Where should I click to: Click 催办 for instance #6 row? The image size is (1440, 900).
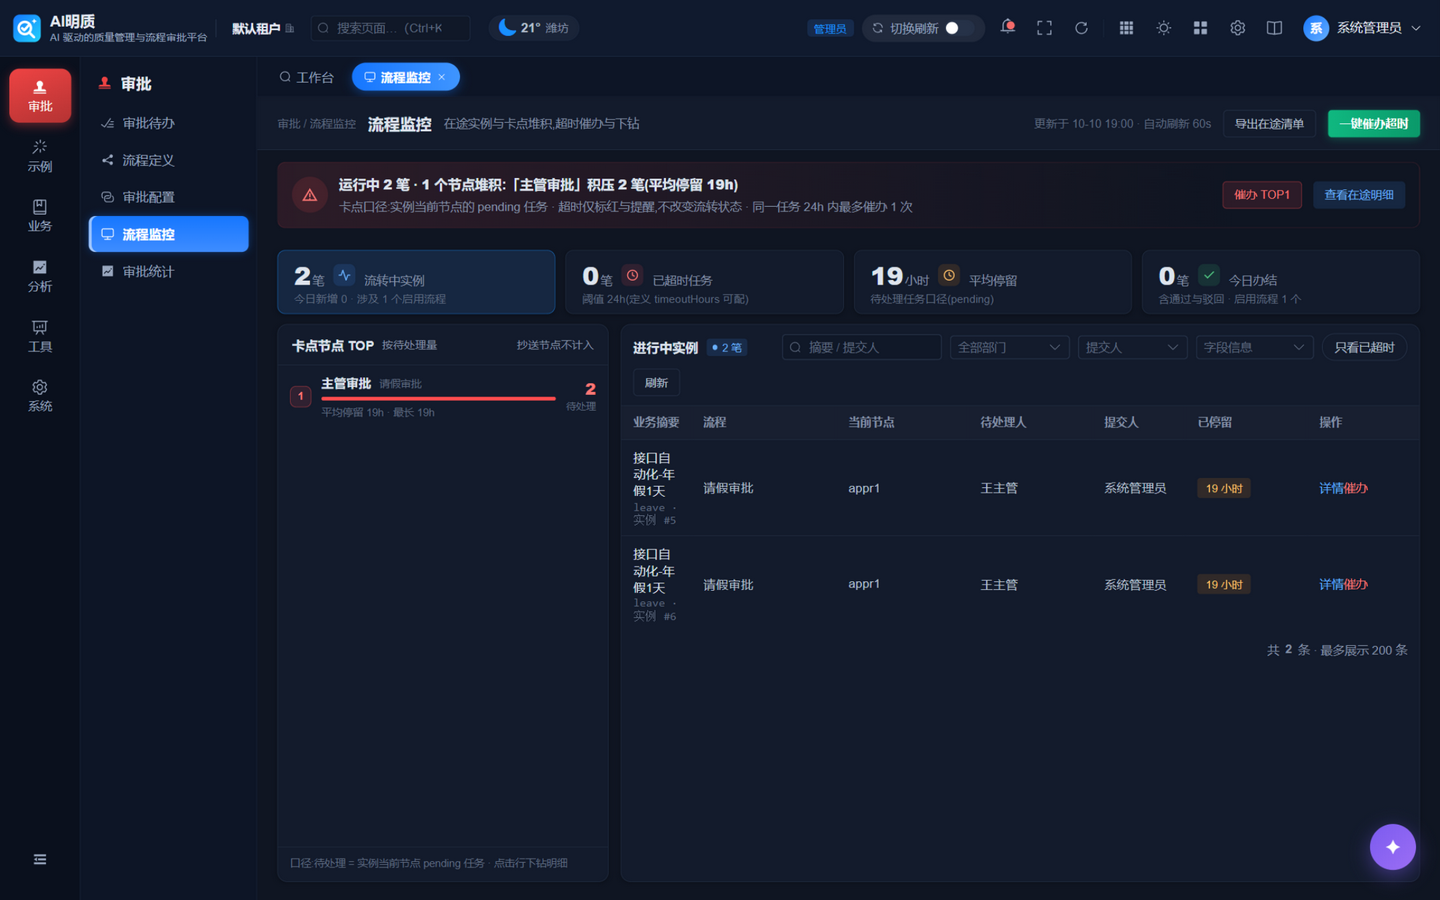coord(1356,584)
